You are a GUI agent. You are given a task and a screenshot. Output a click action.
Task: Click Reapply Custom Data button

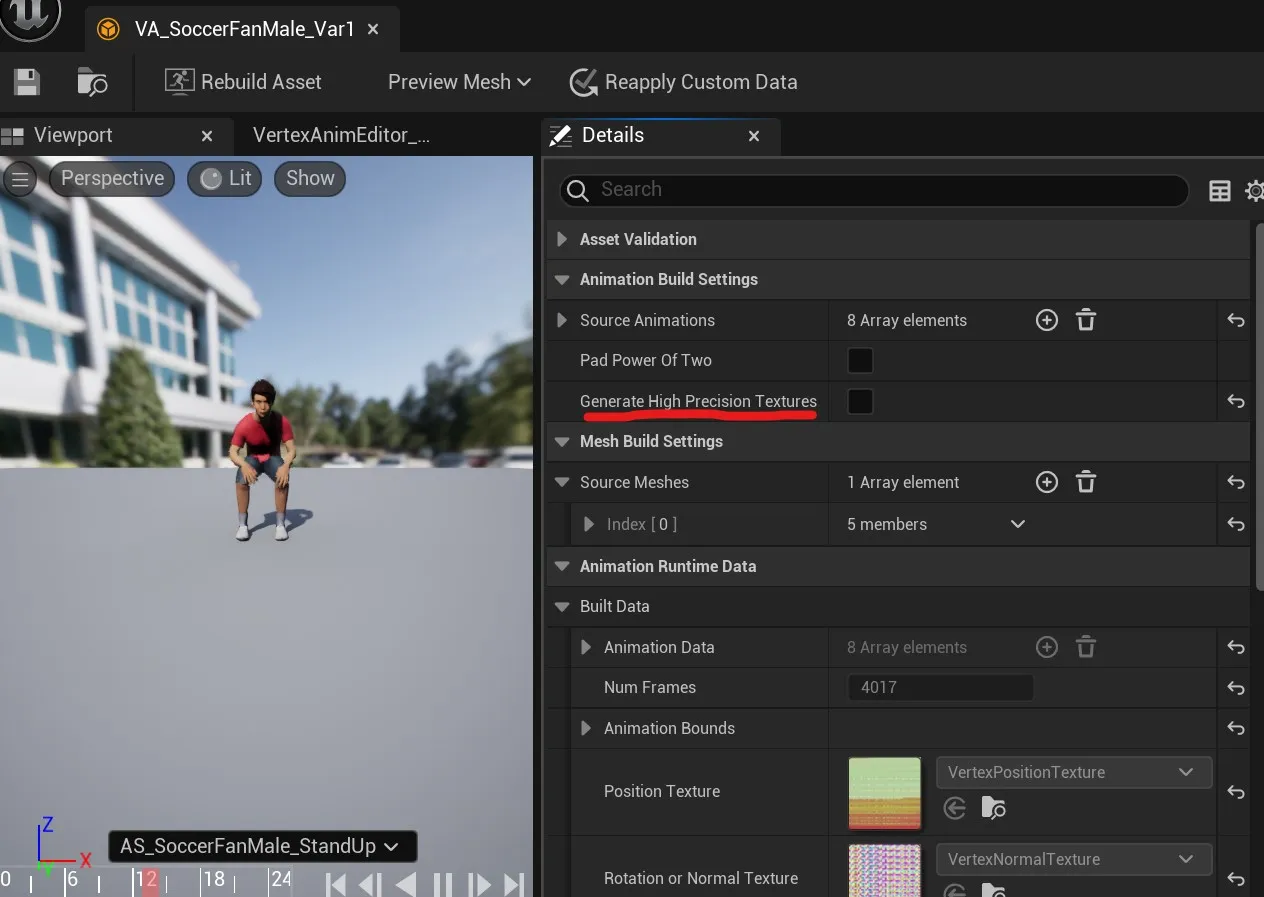click(683, 82)
